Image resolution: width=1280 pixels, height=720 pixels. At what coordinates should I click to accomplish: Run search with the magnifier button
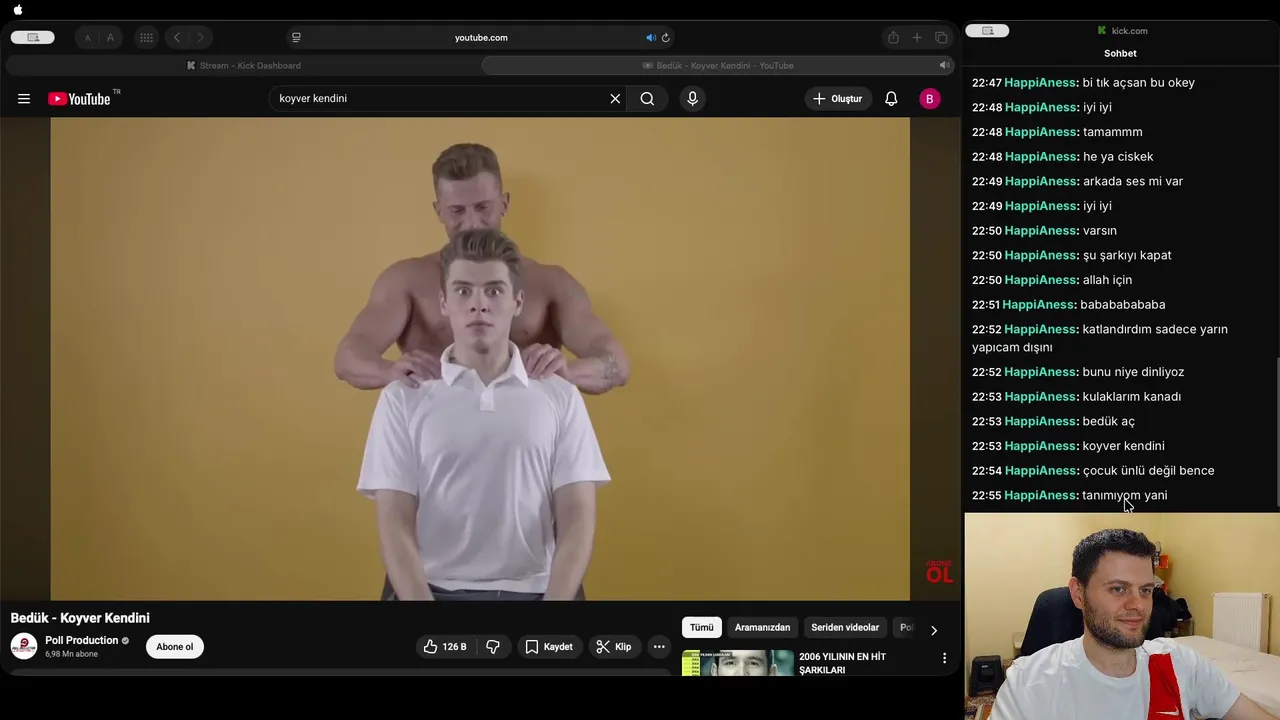point(647,99)
